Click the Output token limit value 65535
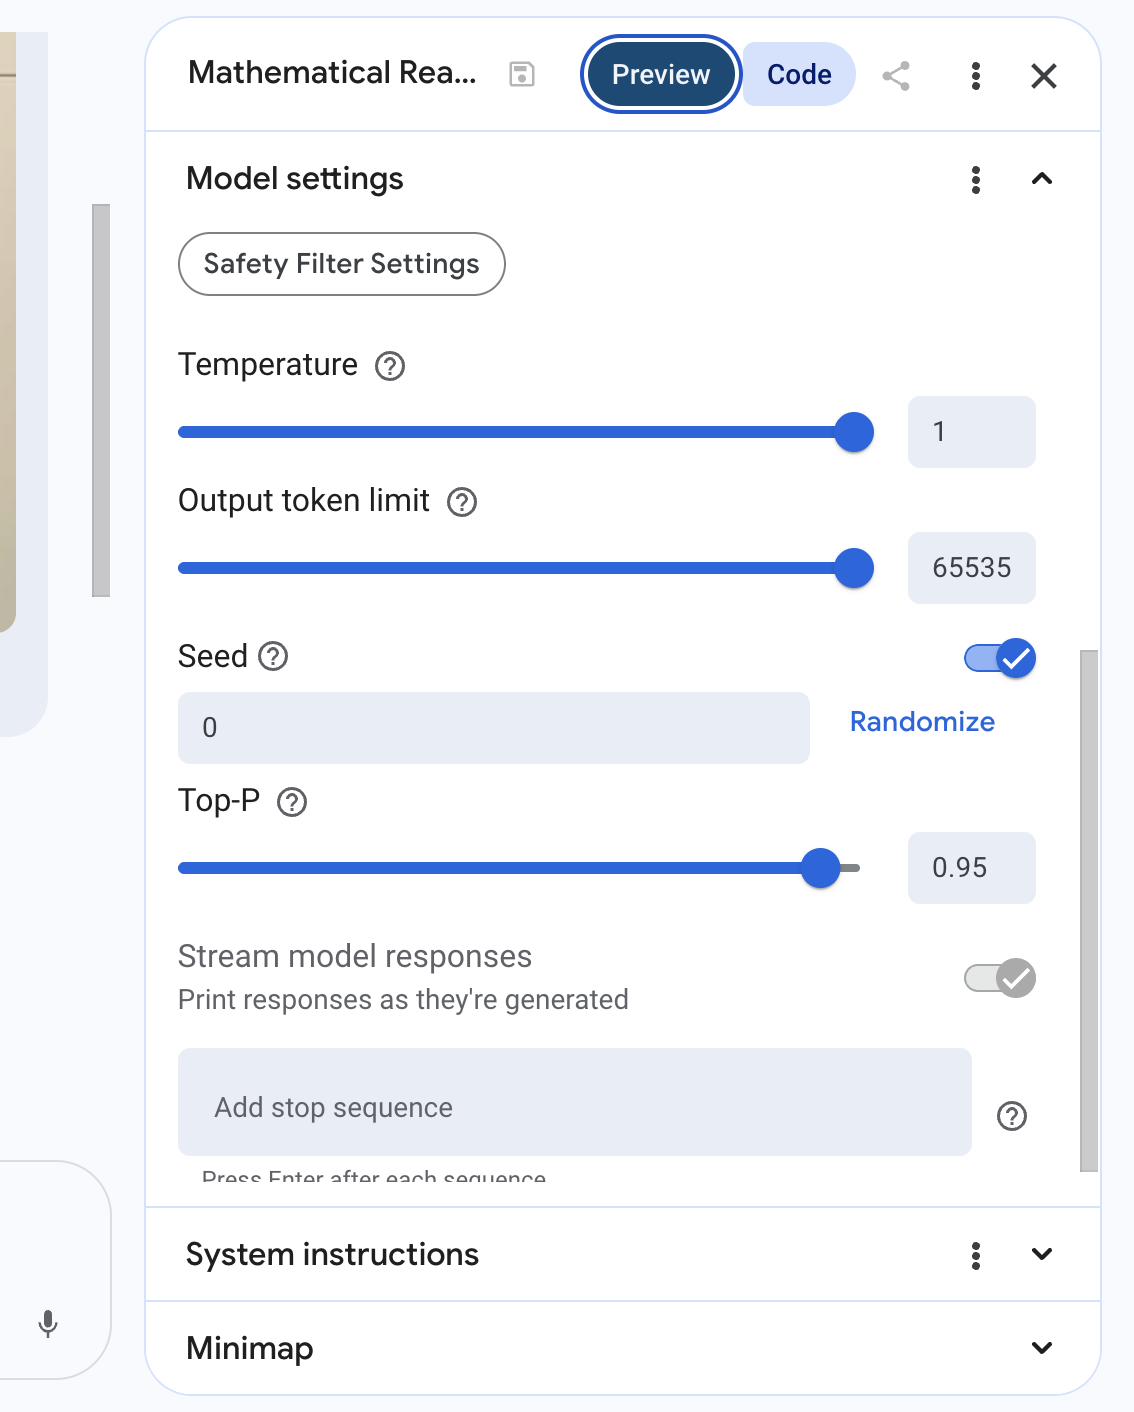The width and height of the screenshot is (1134, 1412). (x=972, y=568)
